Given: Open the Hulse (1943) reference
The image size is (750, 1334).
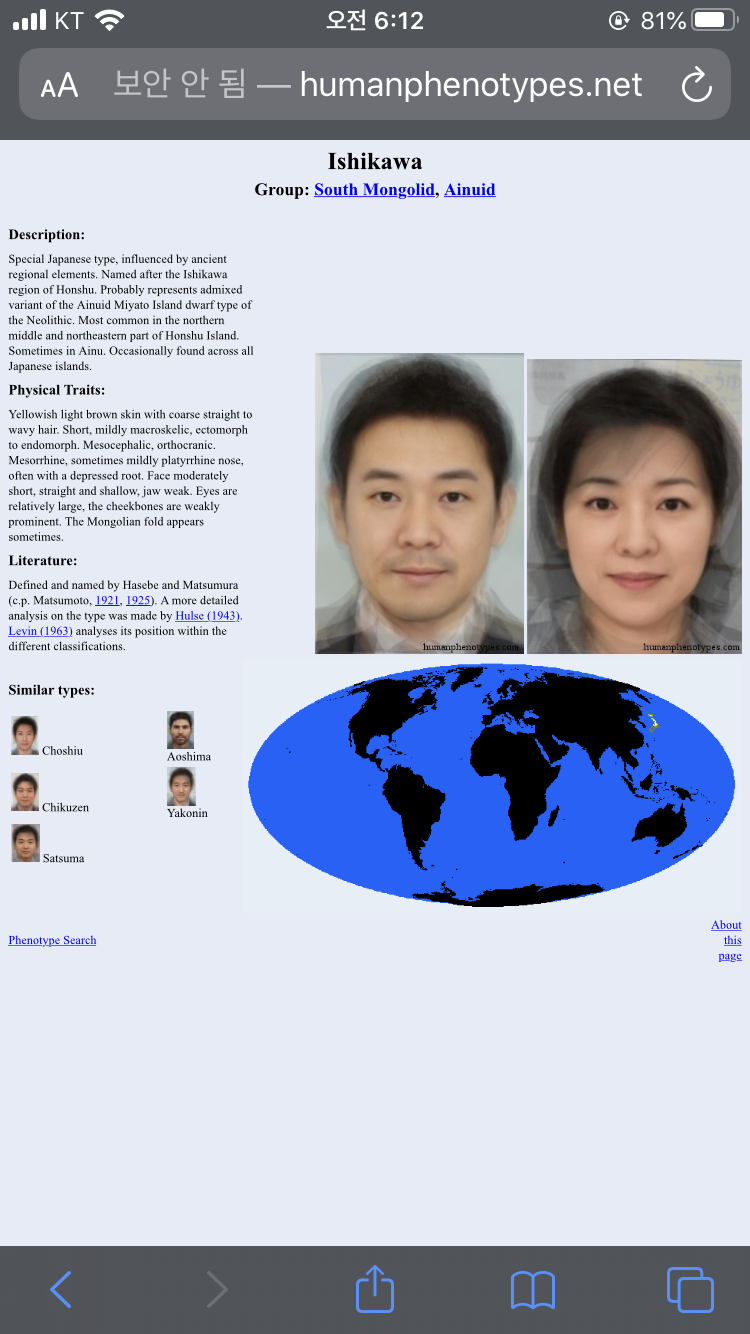Looking at the screenshot, I should pyautogui.click(x=208, y=616).
